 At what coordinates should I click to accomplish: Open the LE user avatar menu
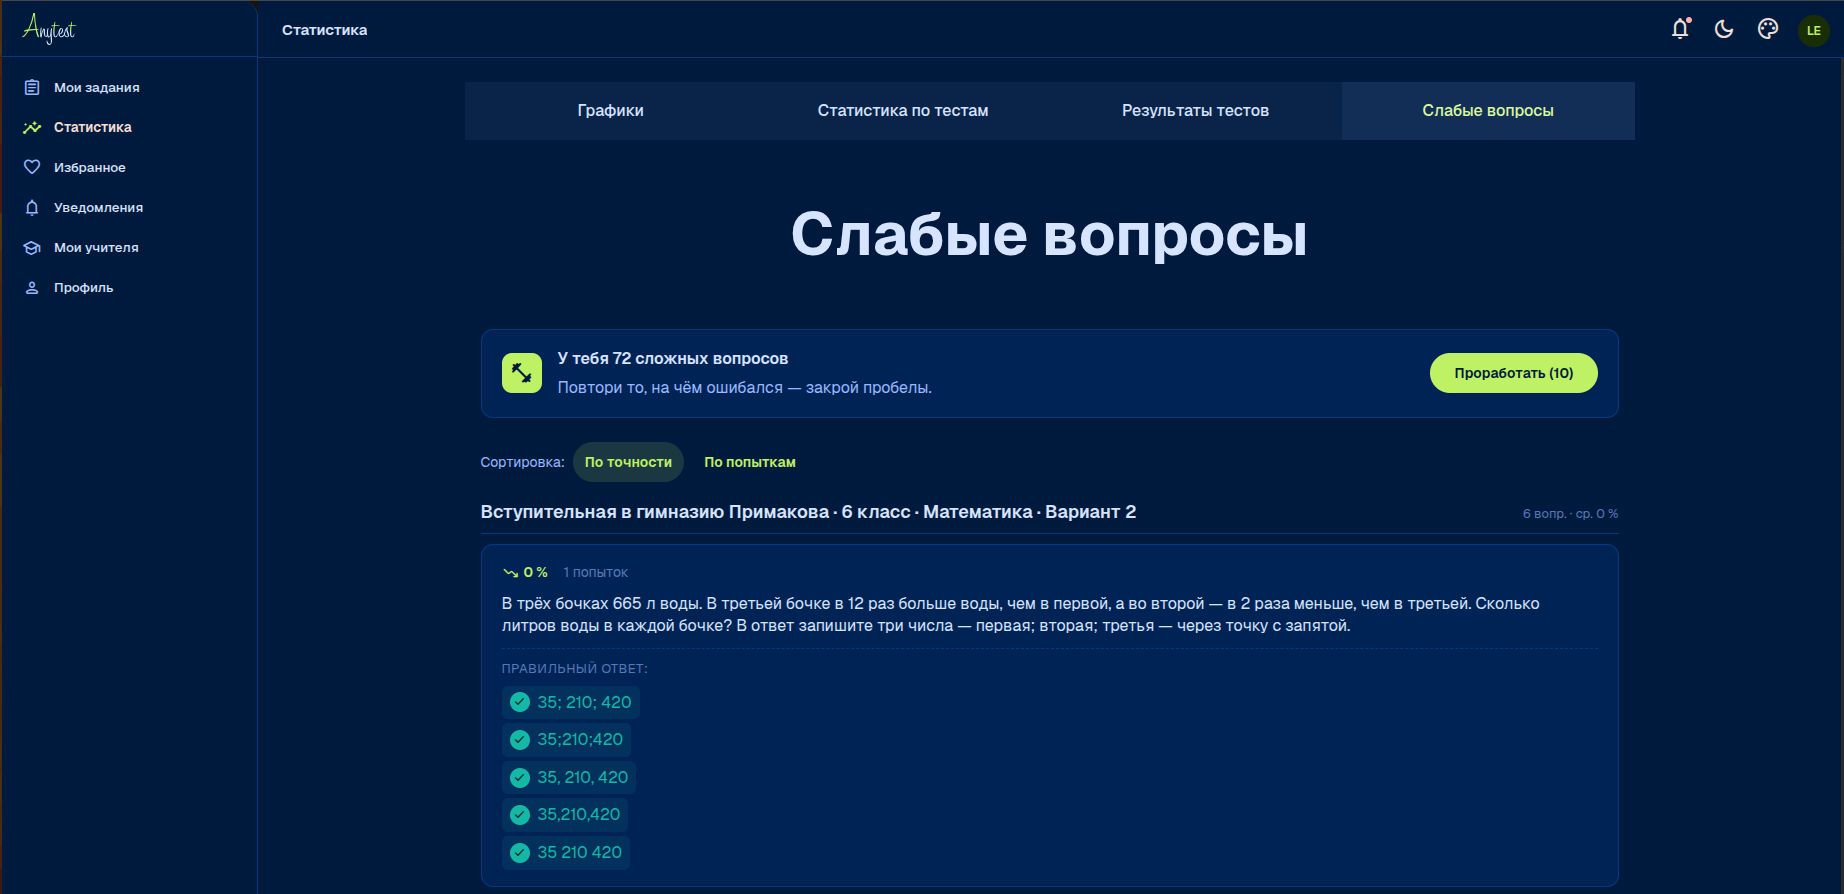(1814, 30)
